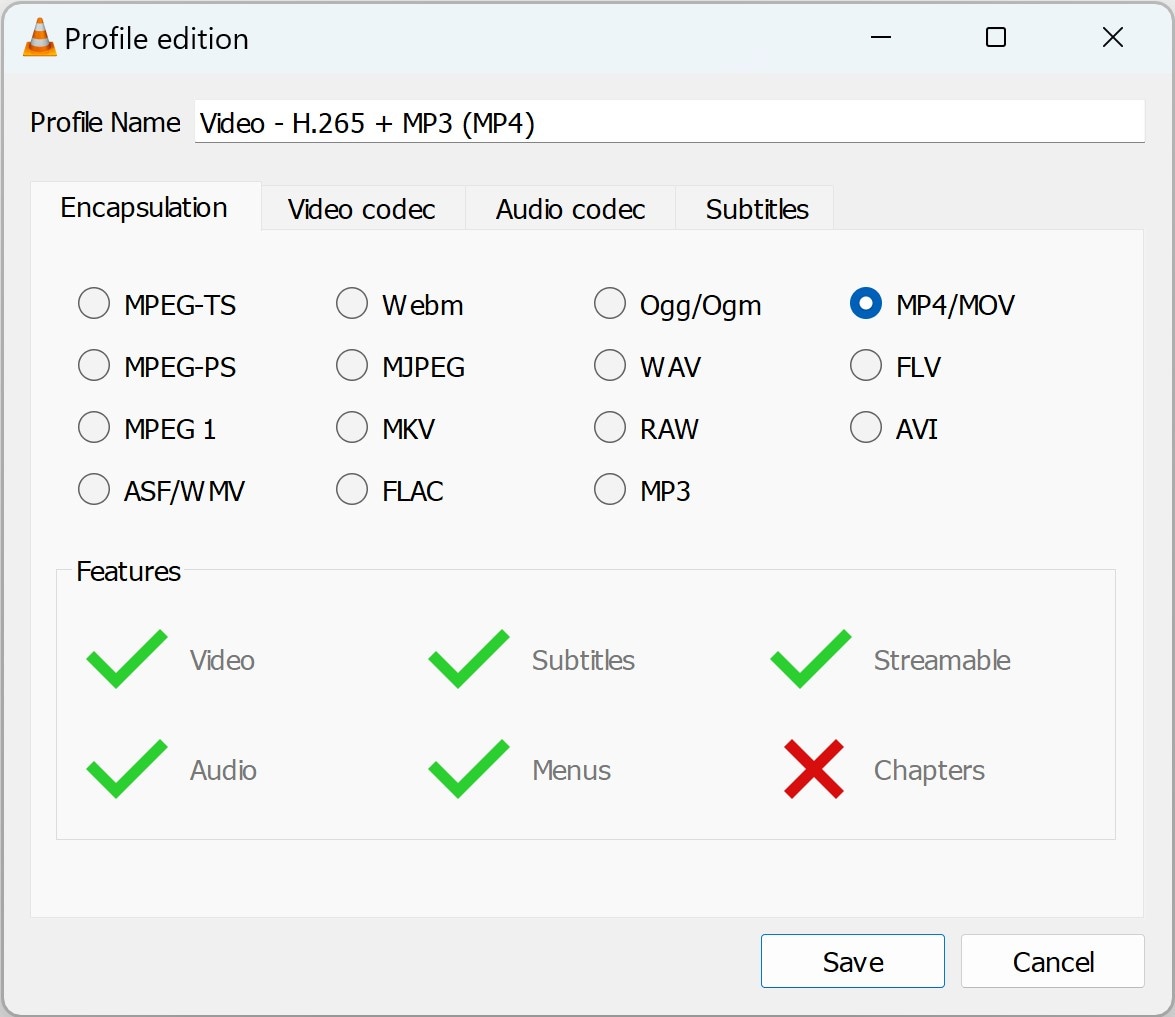The image size is (1175, 1017).
Task: Enable the ASF/WMV container option
Action: (93, 489)
